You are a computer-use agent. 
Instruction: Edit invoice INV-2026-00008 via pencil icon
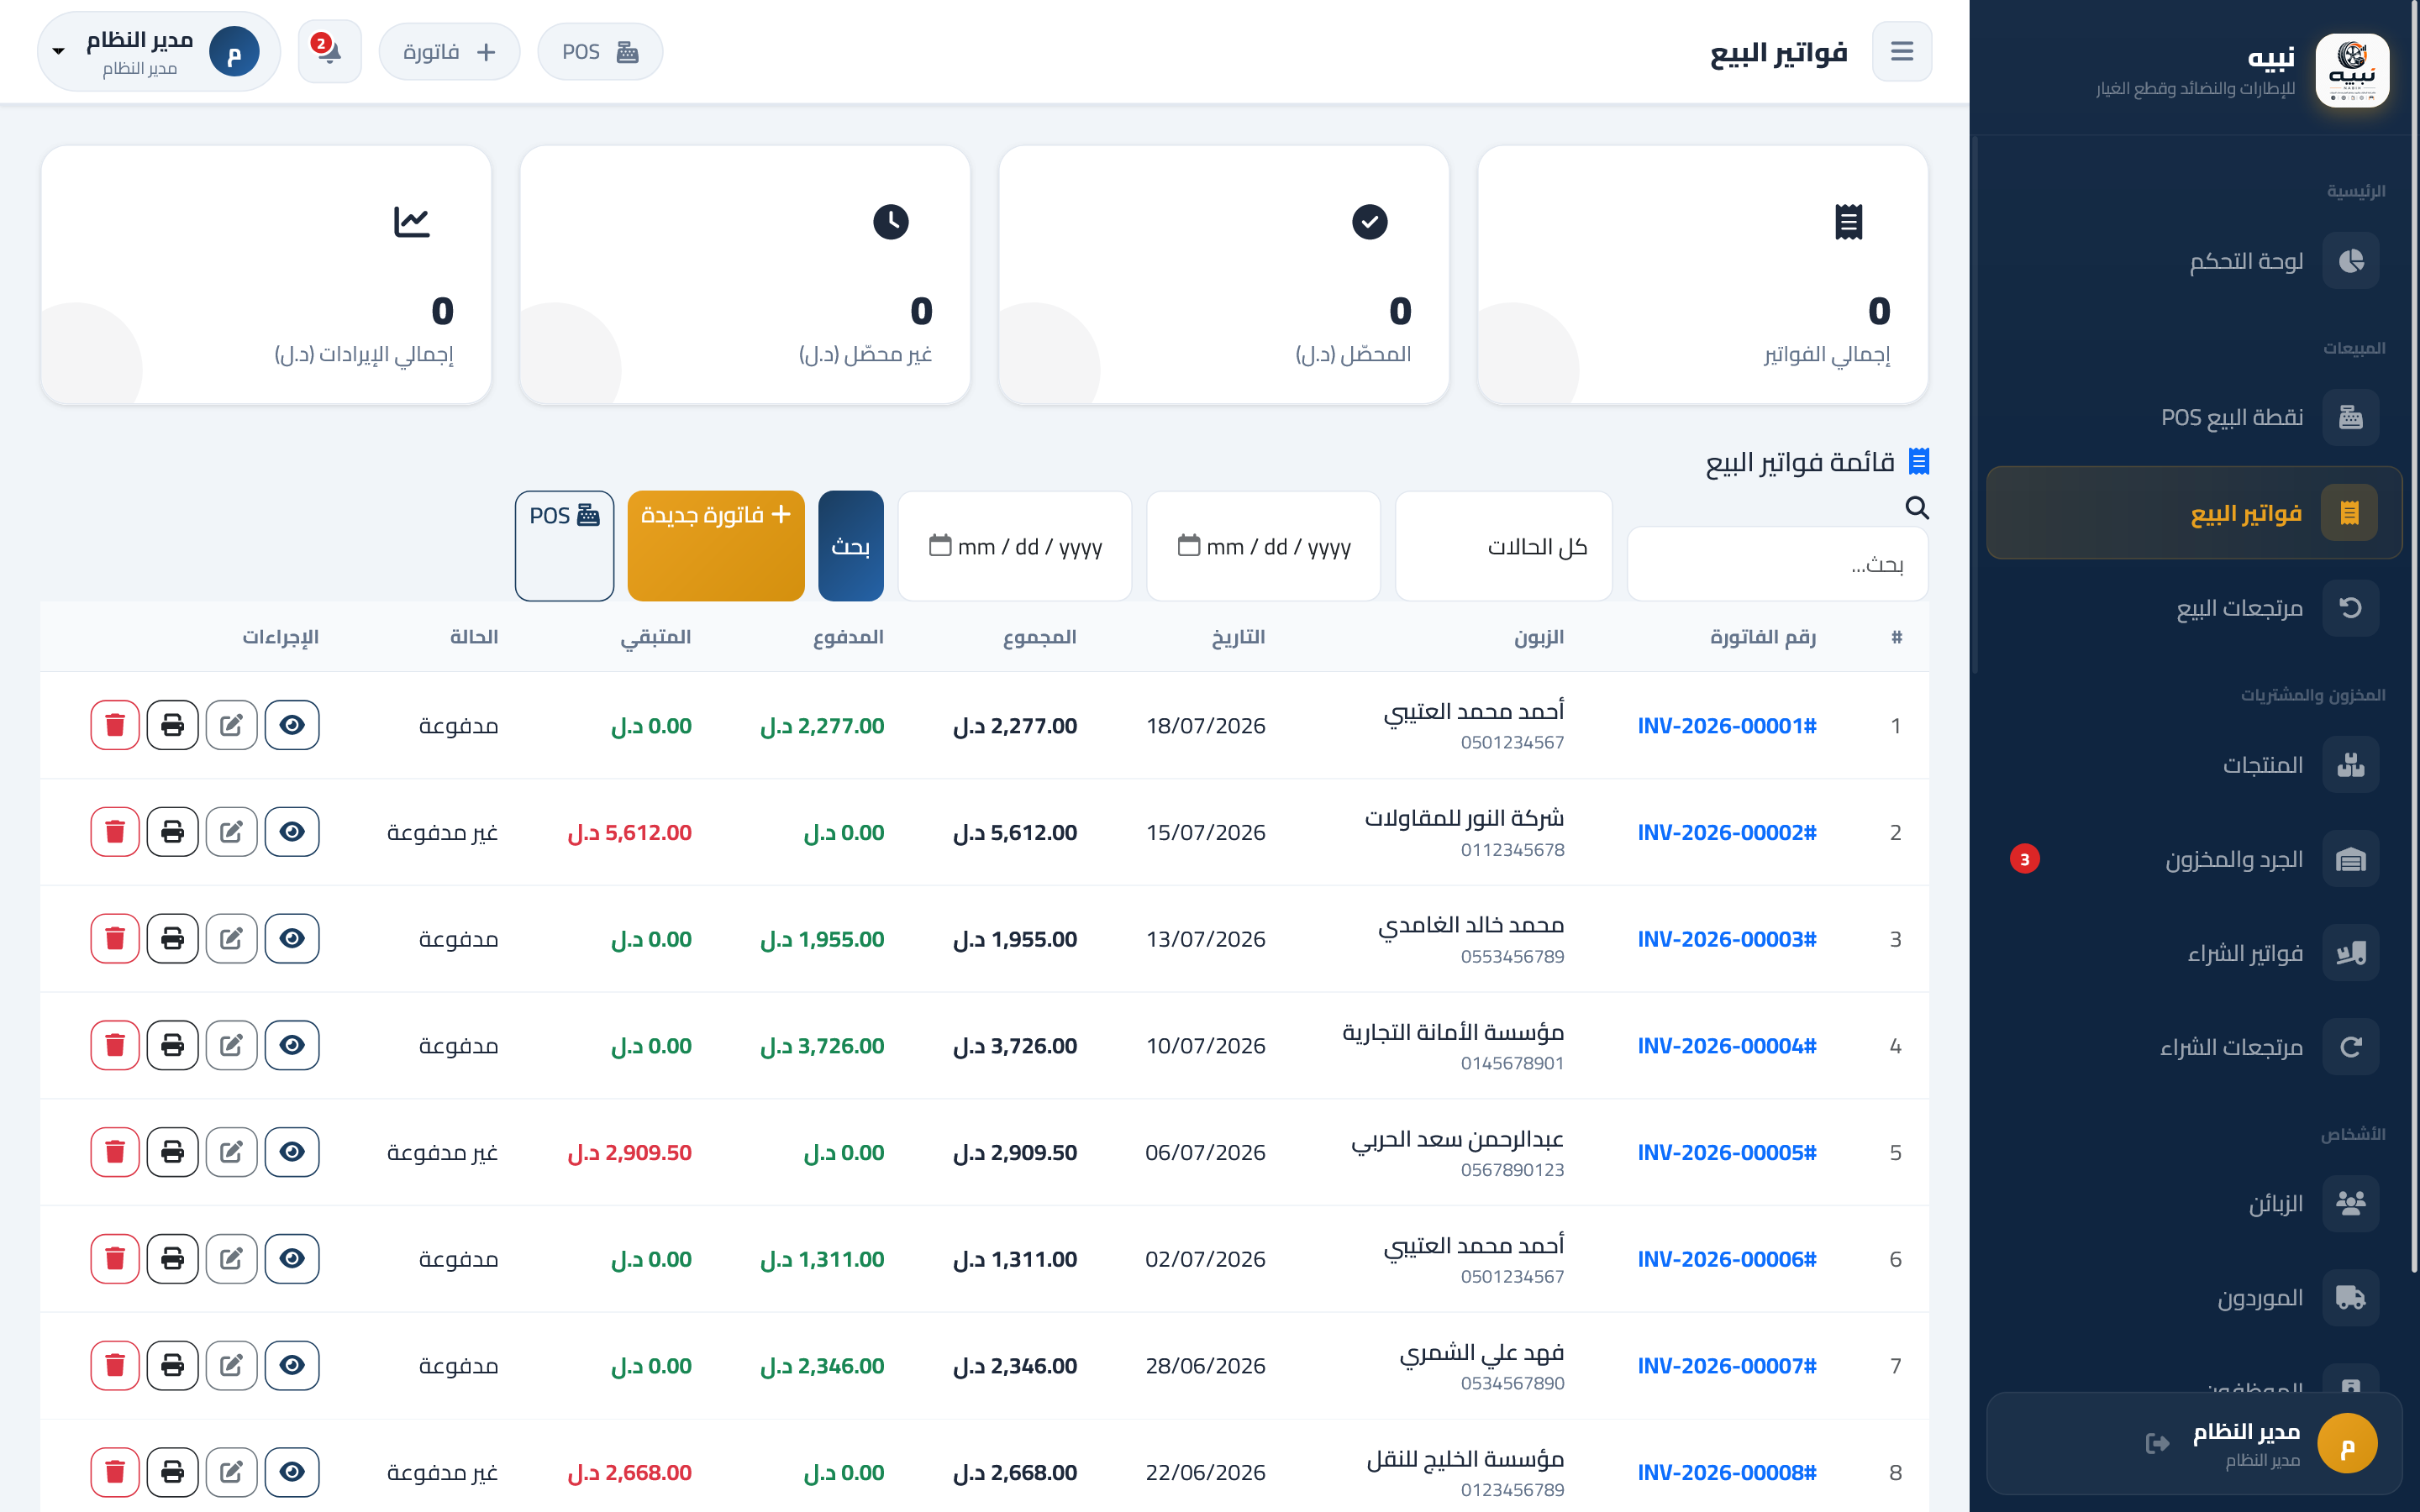pyautogui.click(x=232, y=1472)
